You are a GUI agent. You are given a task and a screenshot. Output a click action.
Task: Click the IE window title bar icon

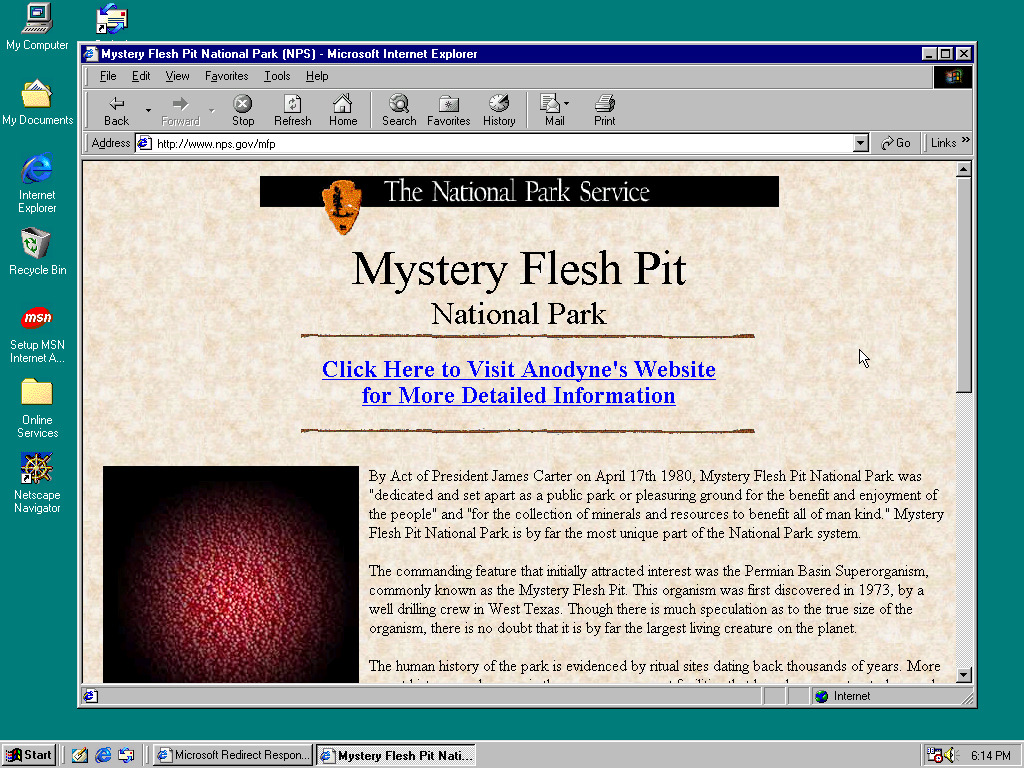(x=91, y=54)
